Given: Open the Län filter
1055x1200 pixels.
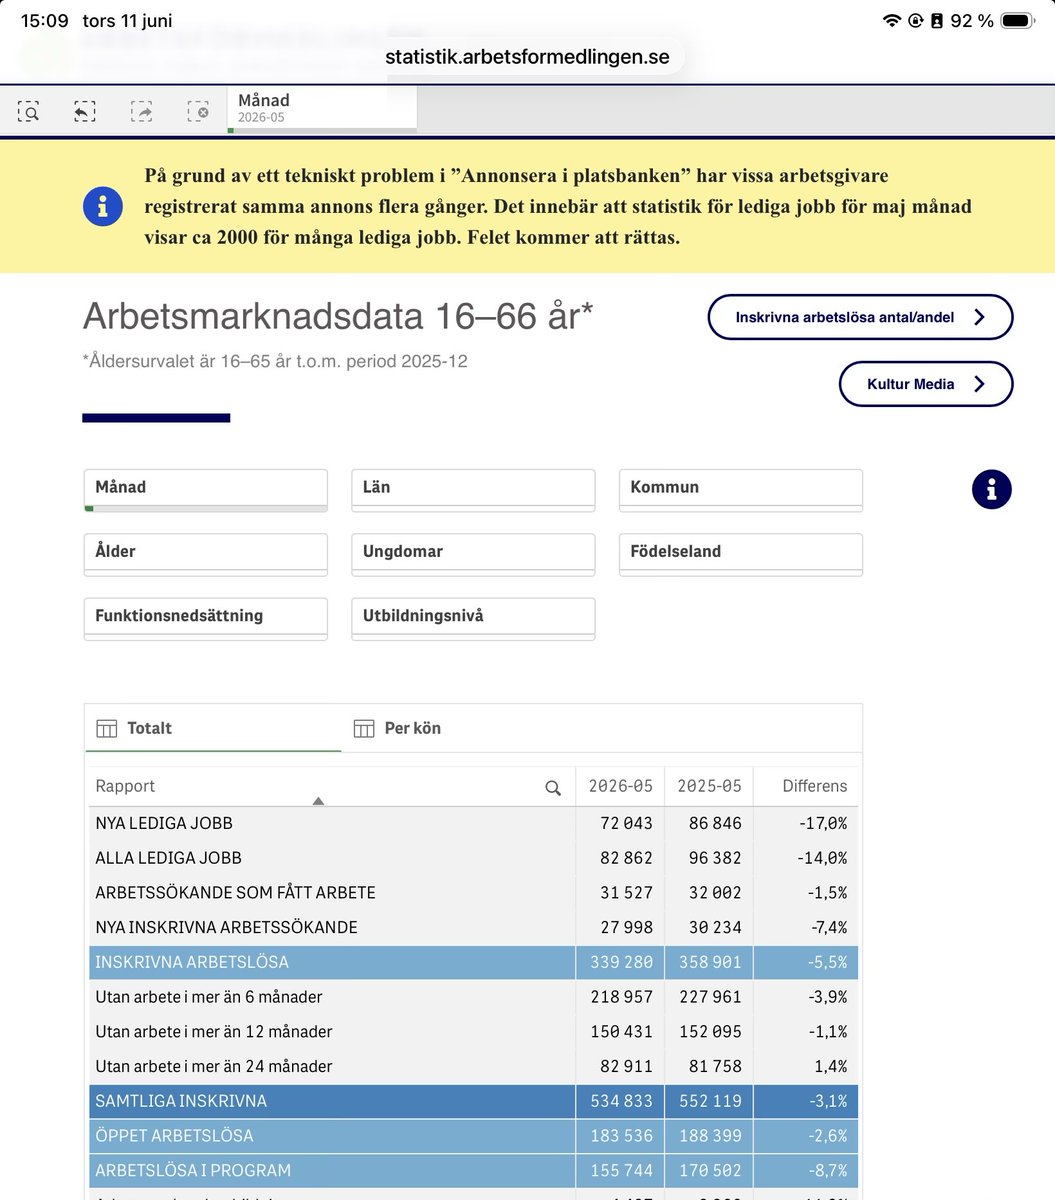Looking at the screenshot, I should tap(473, 490).
